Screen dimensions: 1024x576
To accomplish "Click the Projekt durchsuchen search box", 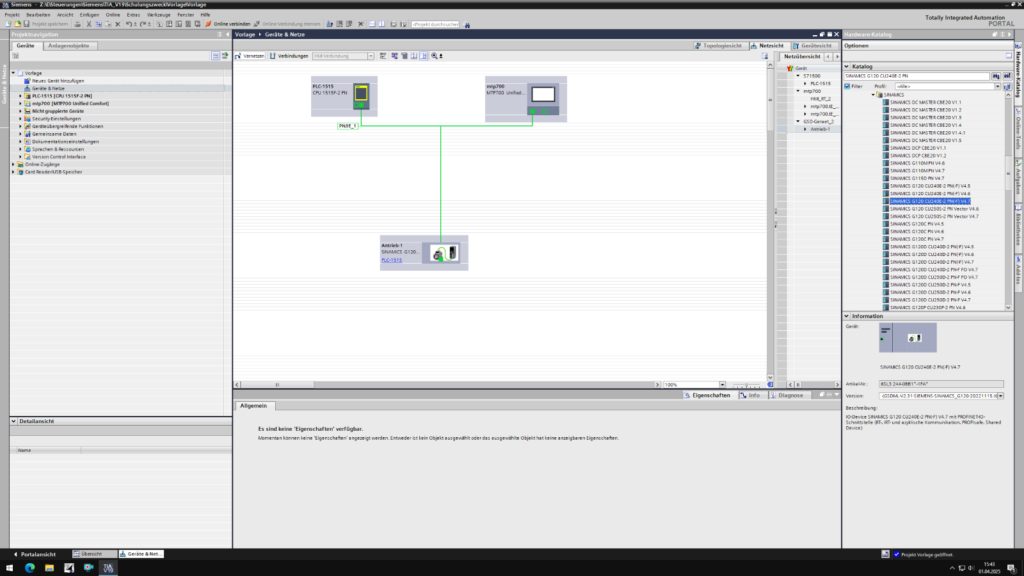I will pos(435,24).
